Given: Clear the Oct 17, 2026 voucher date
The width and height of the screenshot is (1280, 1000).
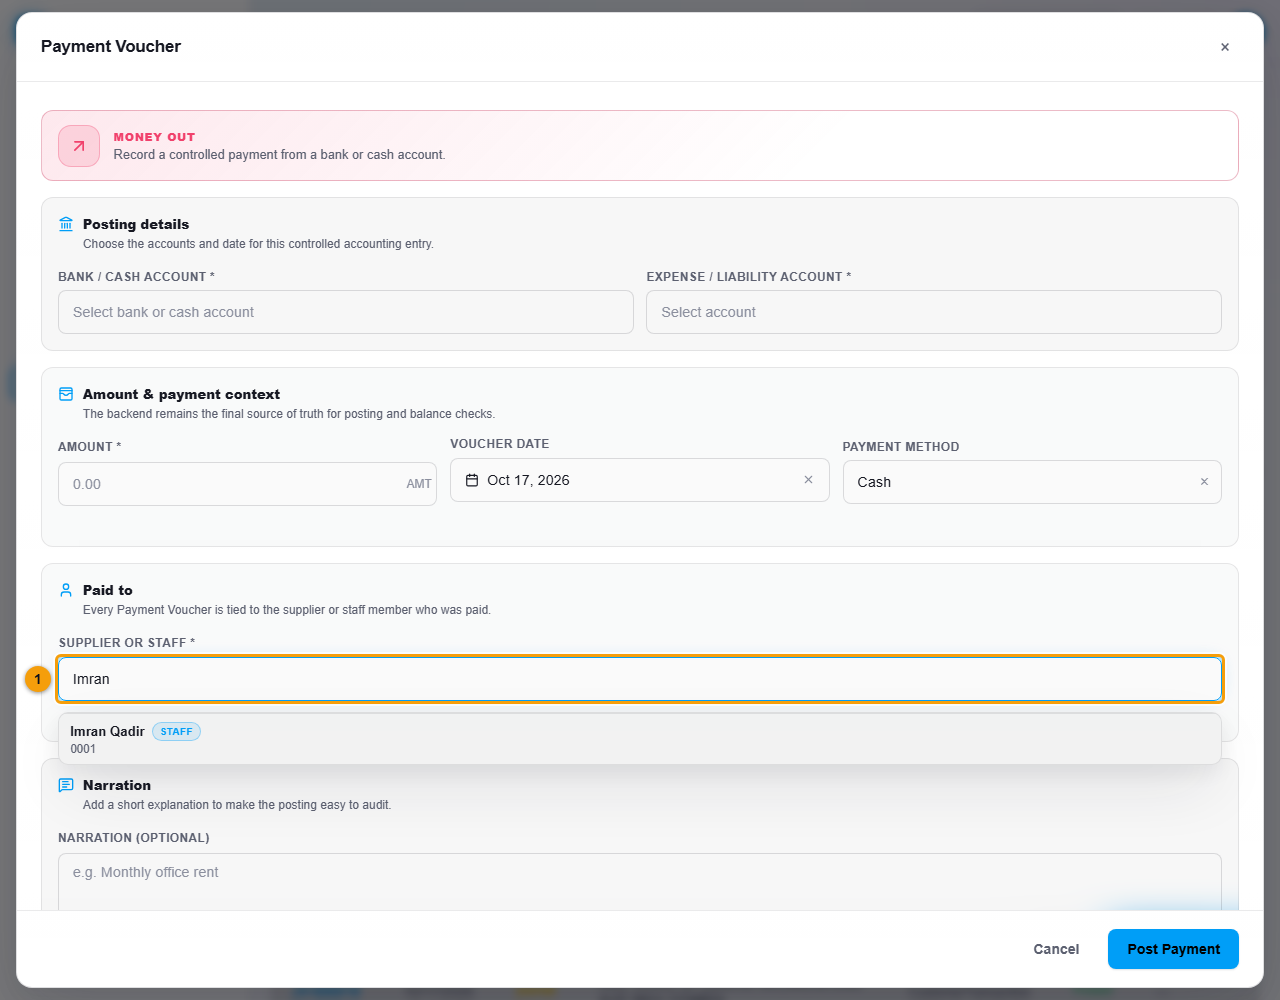Looking at the screenshot, I should click(808, 480).
